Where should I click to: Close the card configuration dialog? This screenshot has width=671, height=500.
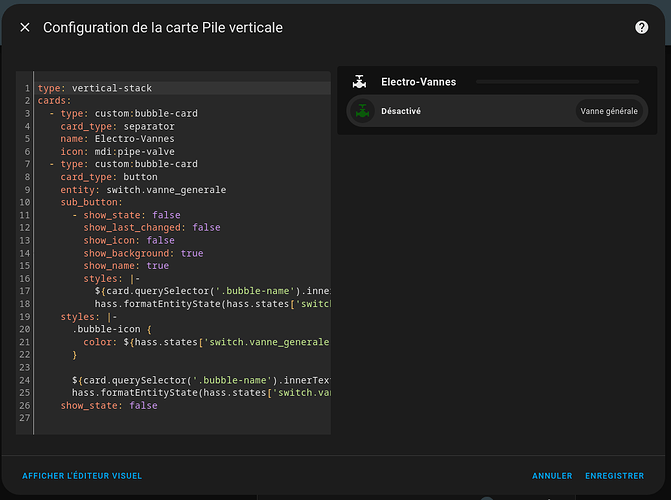click(25, 27)
